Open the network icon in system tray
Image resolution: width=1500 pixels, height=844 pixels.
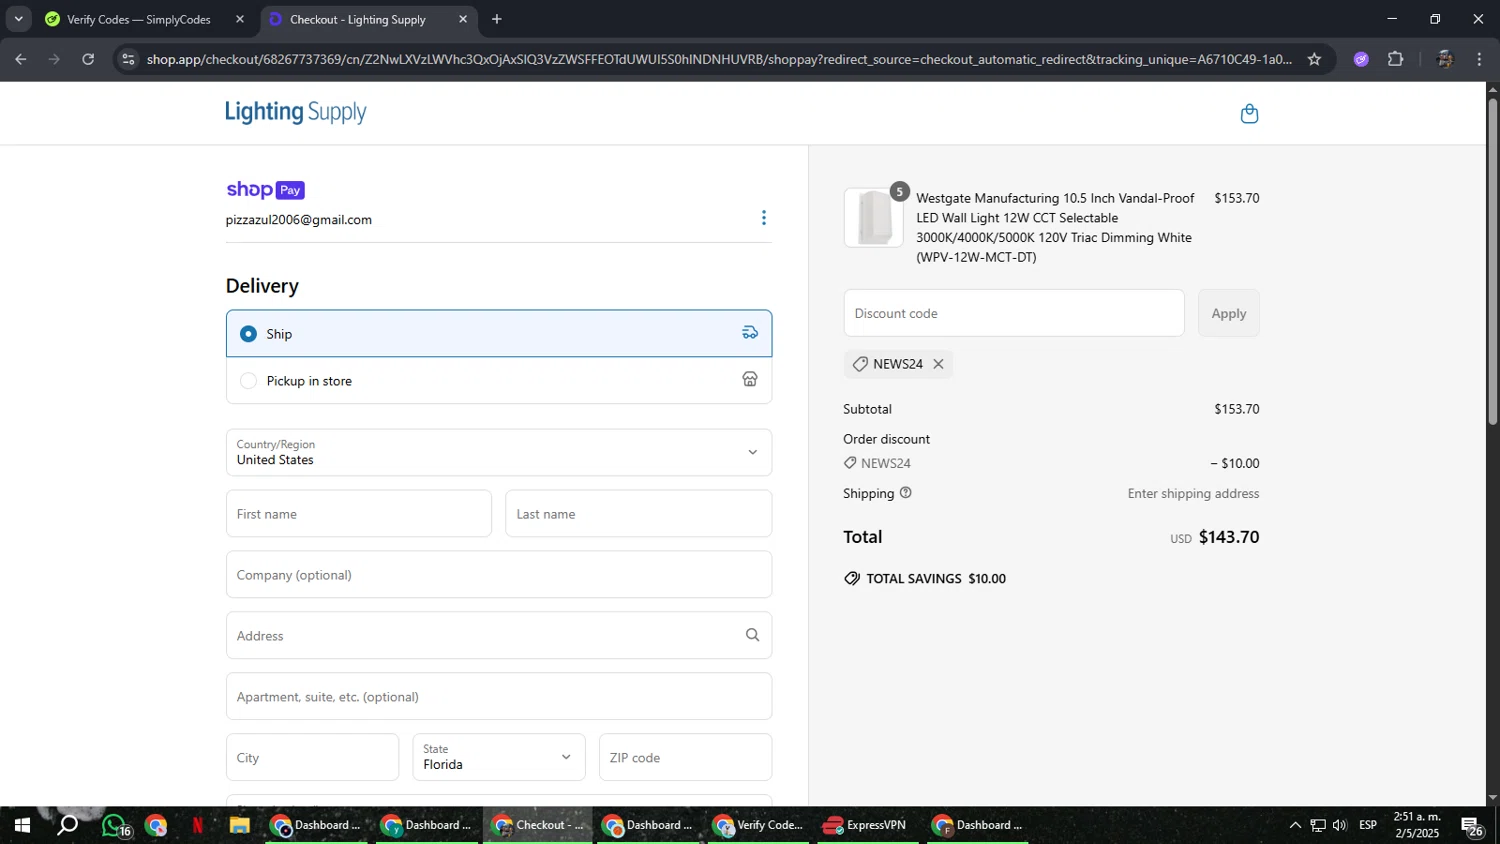click(x=1318, y=826)
